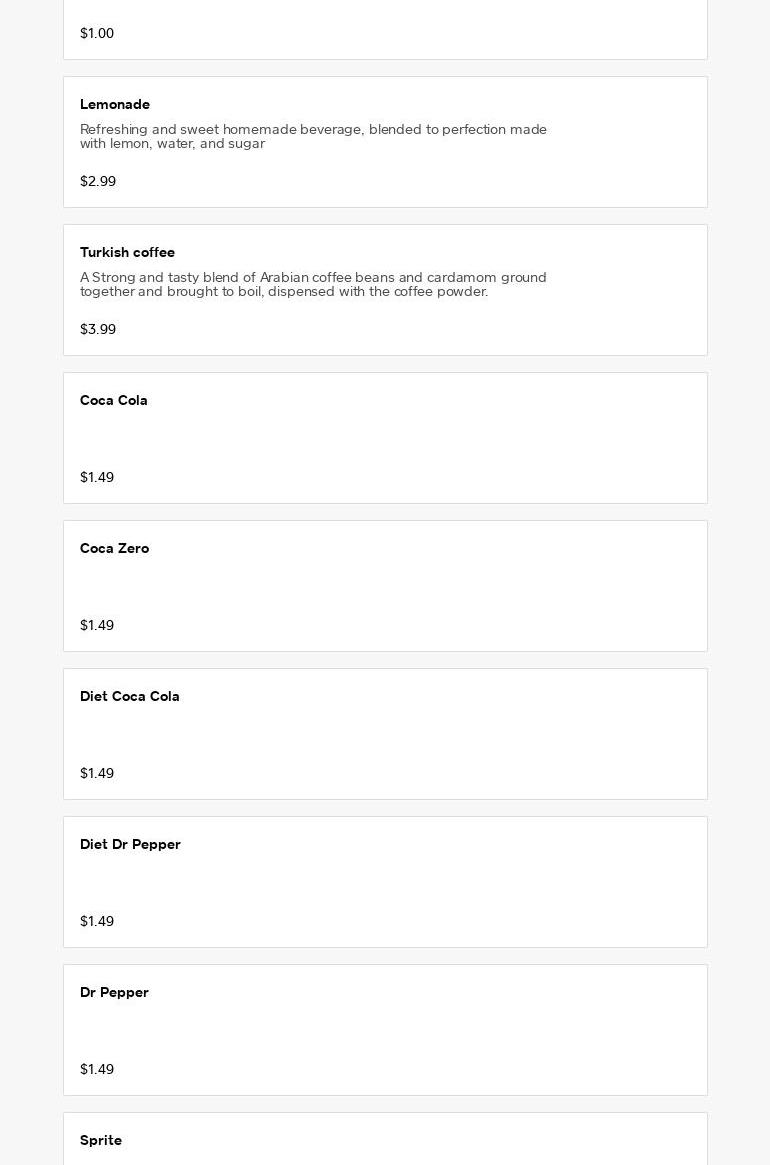Screen dimensions: 770x1165
Task: Select the Diet Coca Cola item
Action: pos(385,734)
